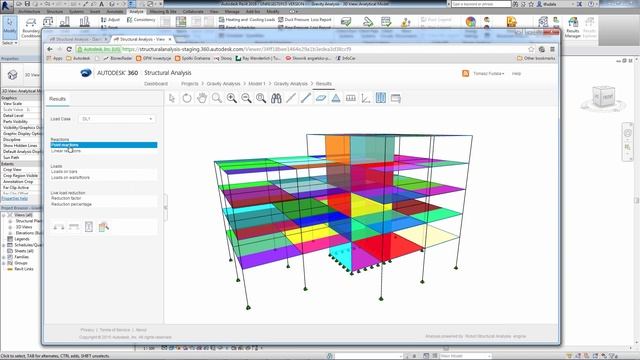Select Loads on walls/floors result
The image size is (640, 360).
point(104,178)
